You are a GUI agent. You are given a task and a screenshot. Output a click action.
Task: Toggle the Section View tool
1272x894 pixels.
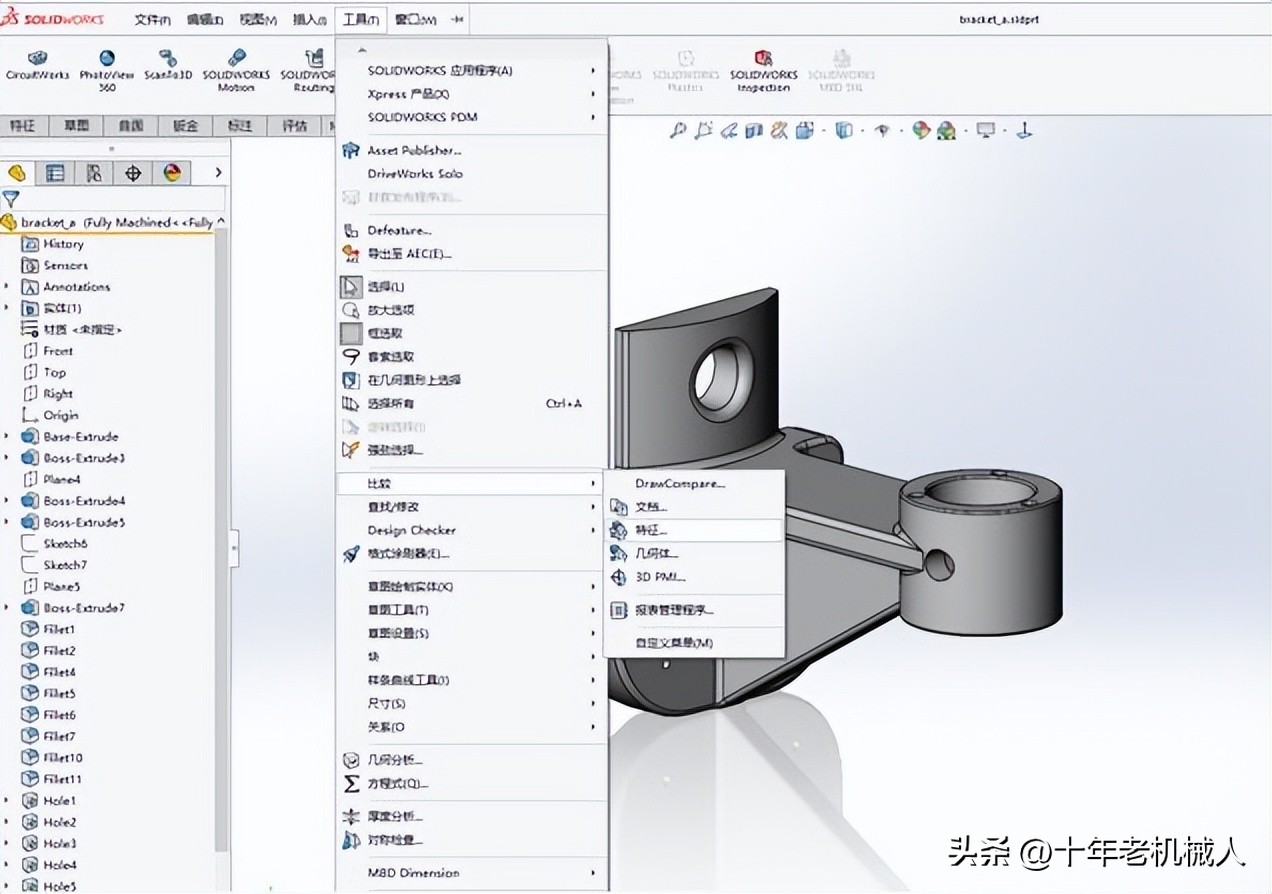(754, 129)
